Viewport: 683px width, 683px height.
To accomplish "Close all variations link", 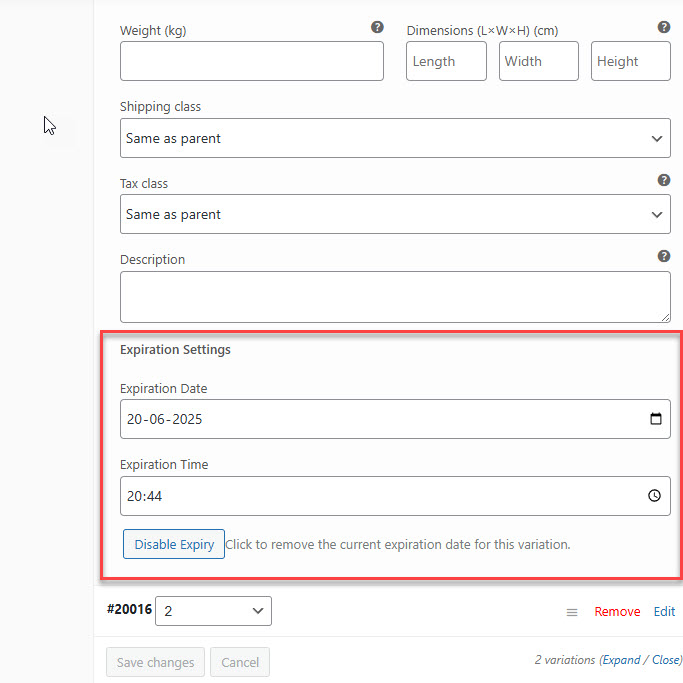I will point(666,660).
